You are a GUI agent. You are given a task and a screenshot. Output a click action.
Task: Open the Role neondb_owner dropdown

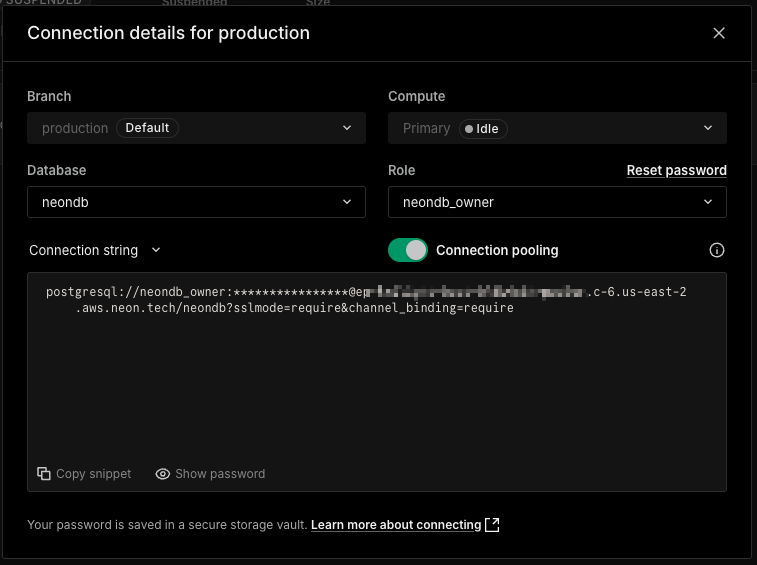click(557, 202)
